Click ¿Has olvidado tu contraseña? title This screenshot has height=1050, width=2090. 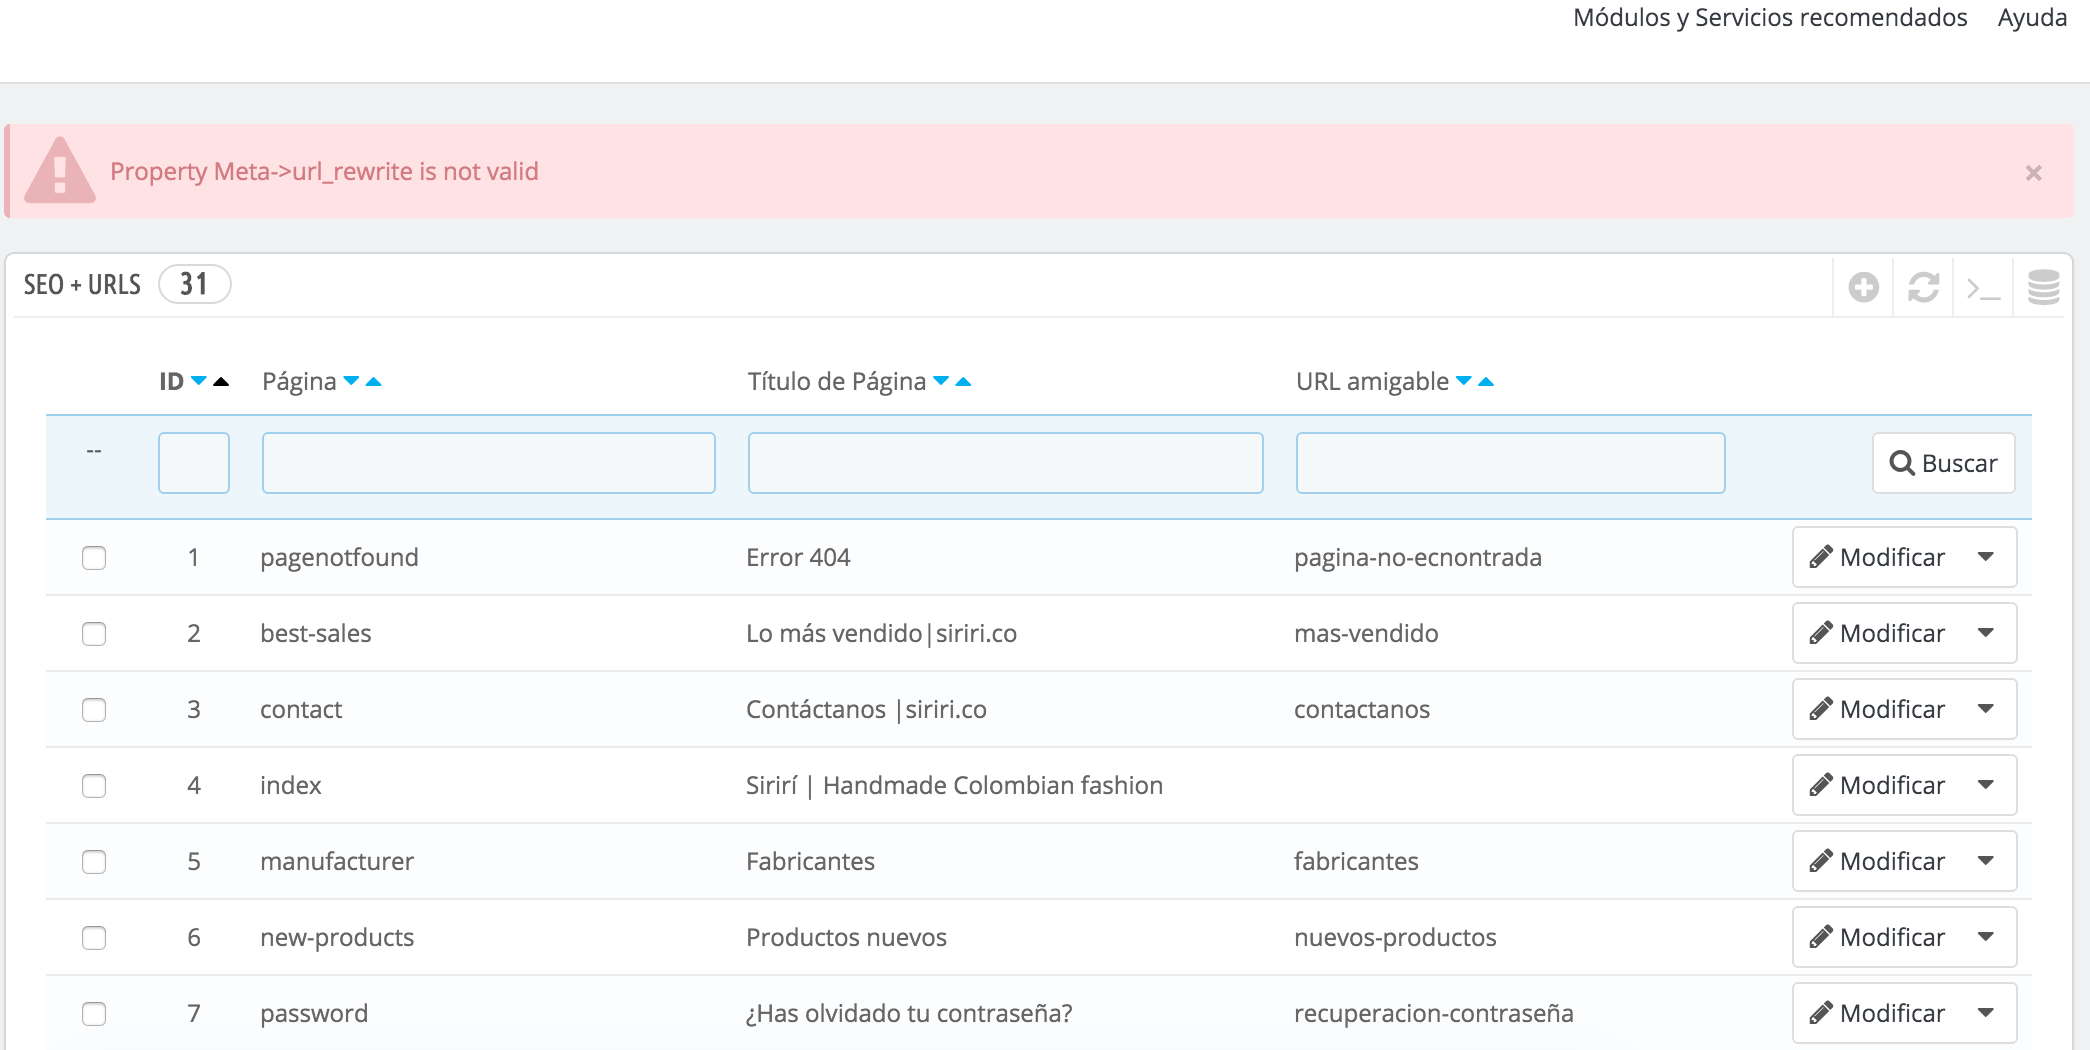[x=909, y=1014]
